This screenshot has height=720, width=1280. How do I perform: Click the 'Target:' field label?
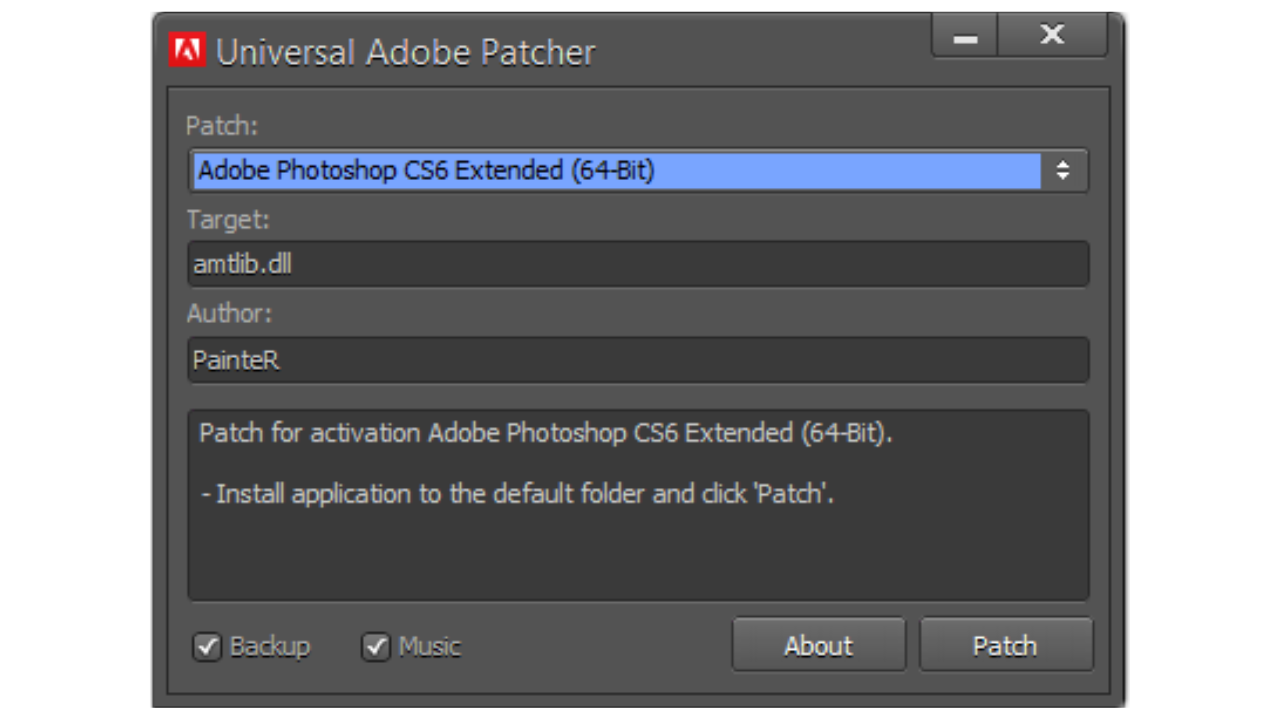(x=228, y=220)
